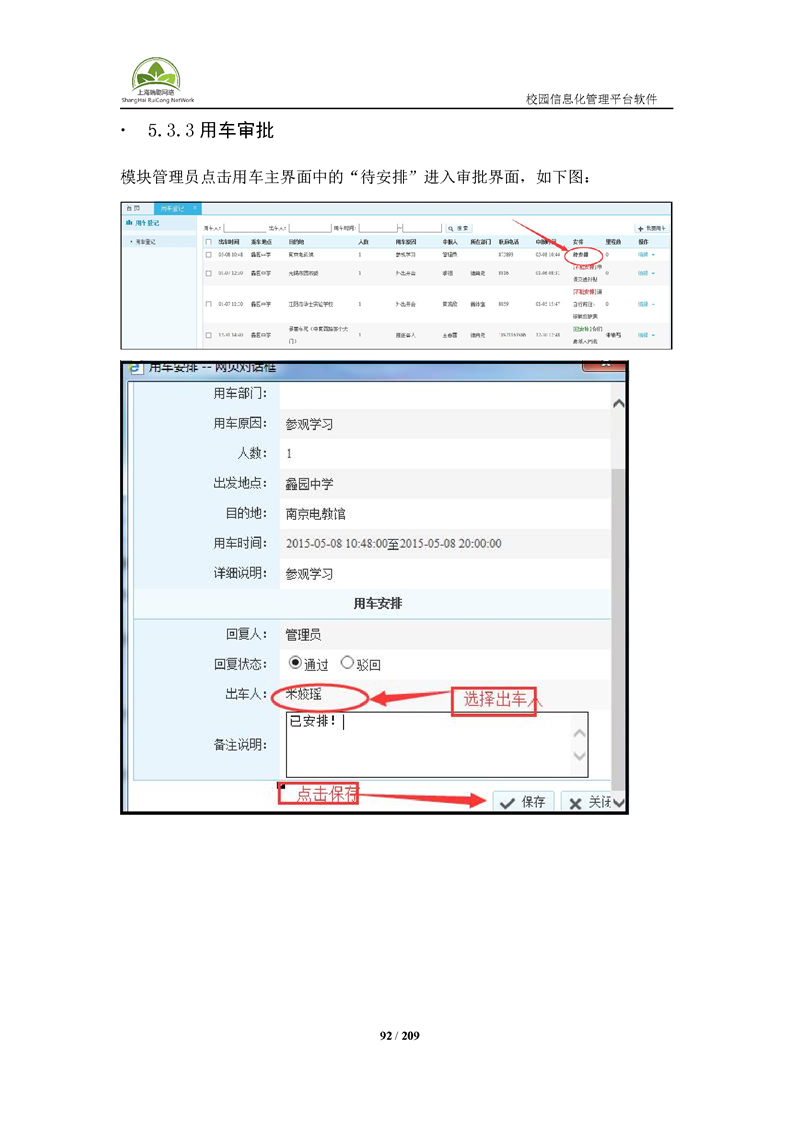This screenshot has height=1122, width=793.
Task: Click the 备注说明 textarea scroll-down arrow
Action: 580,756
